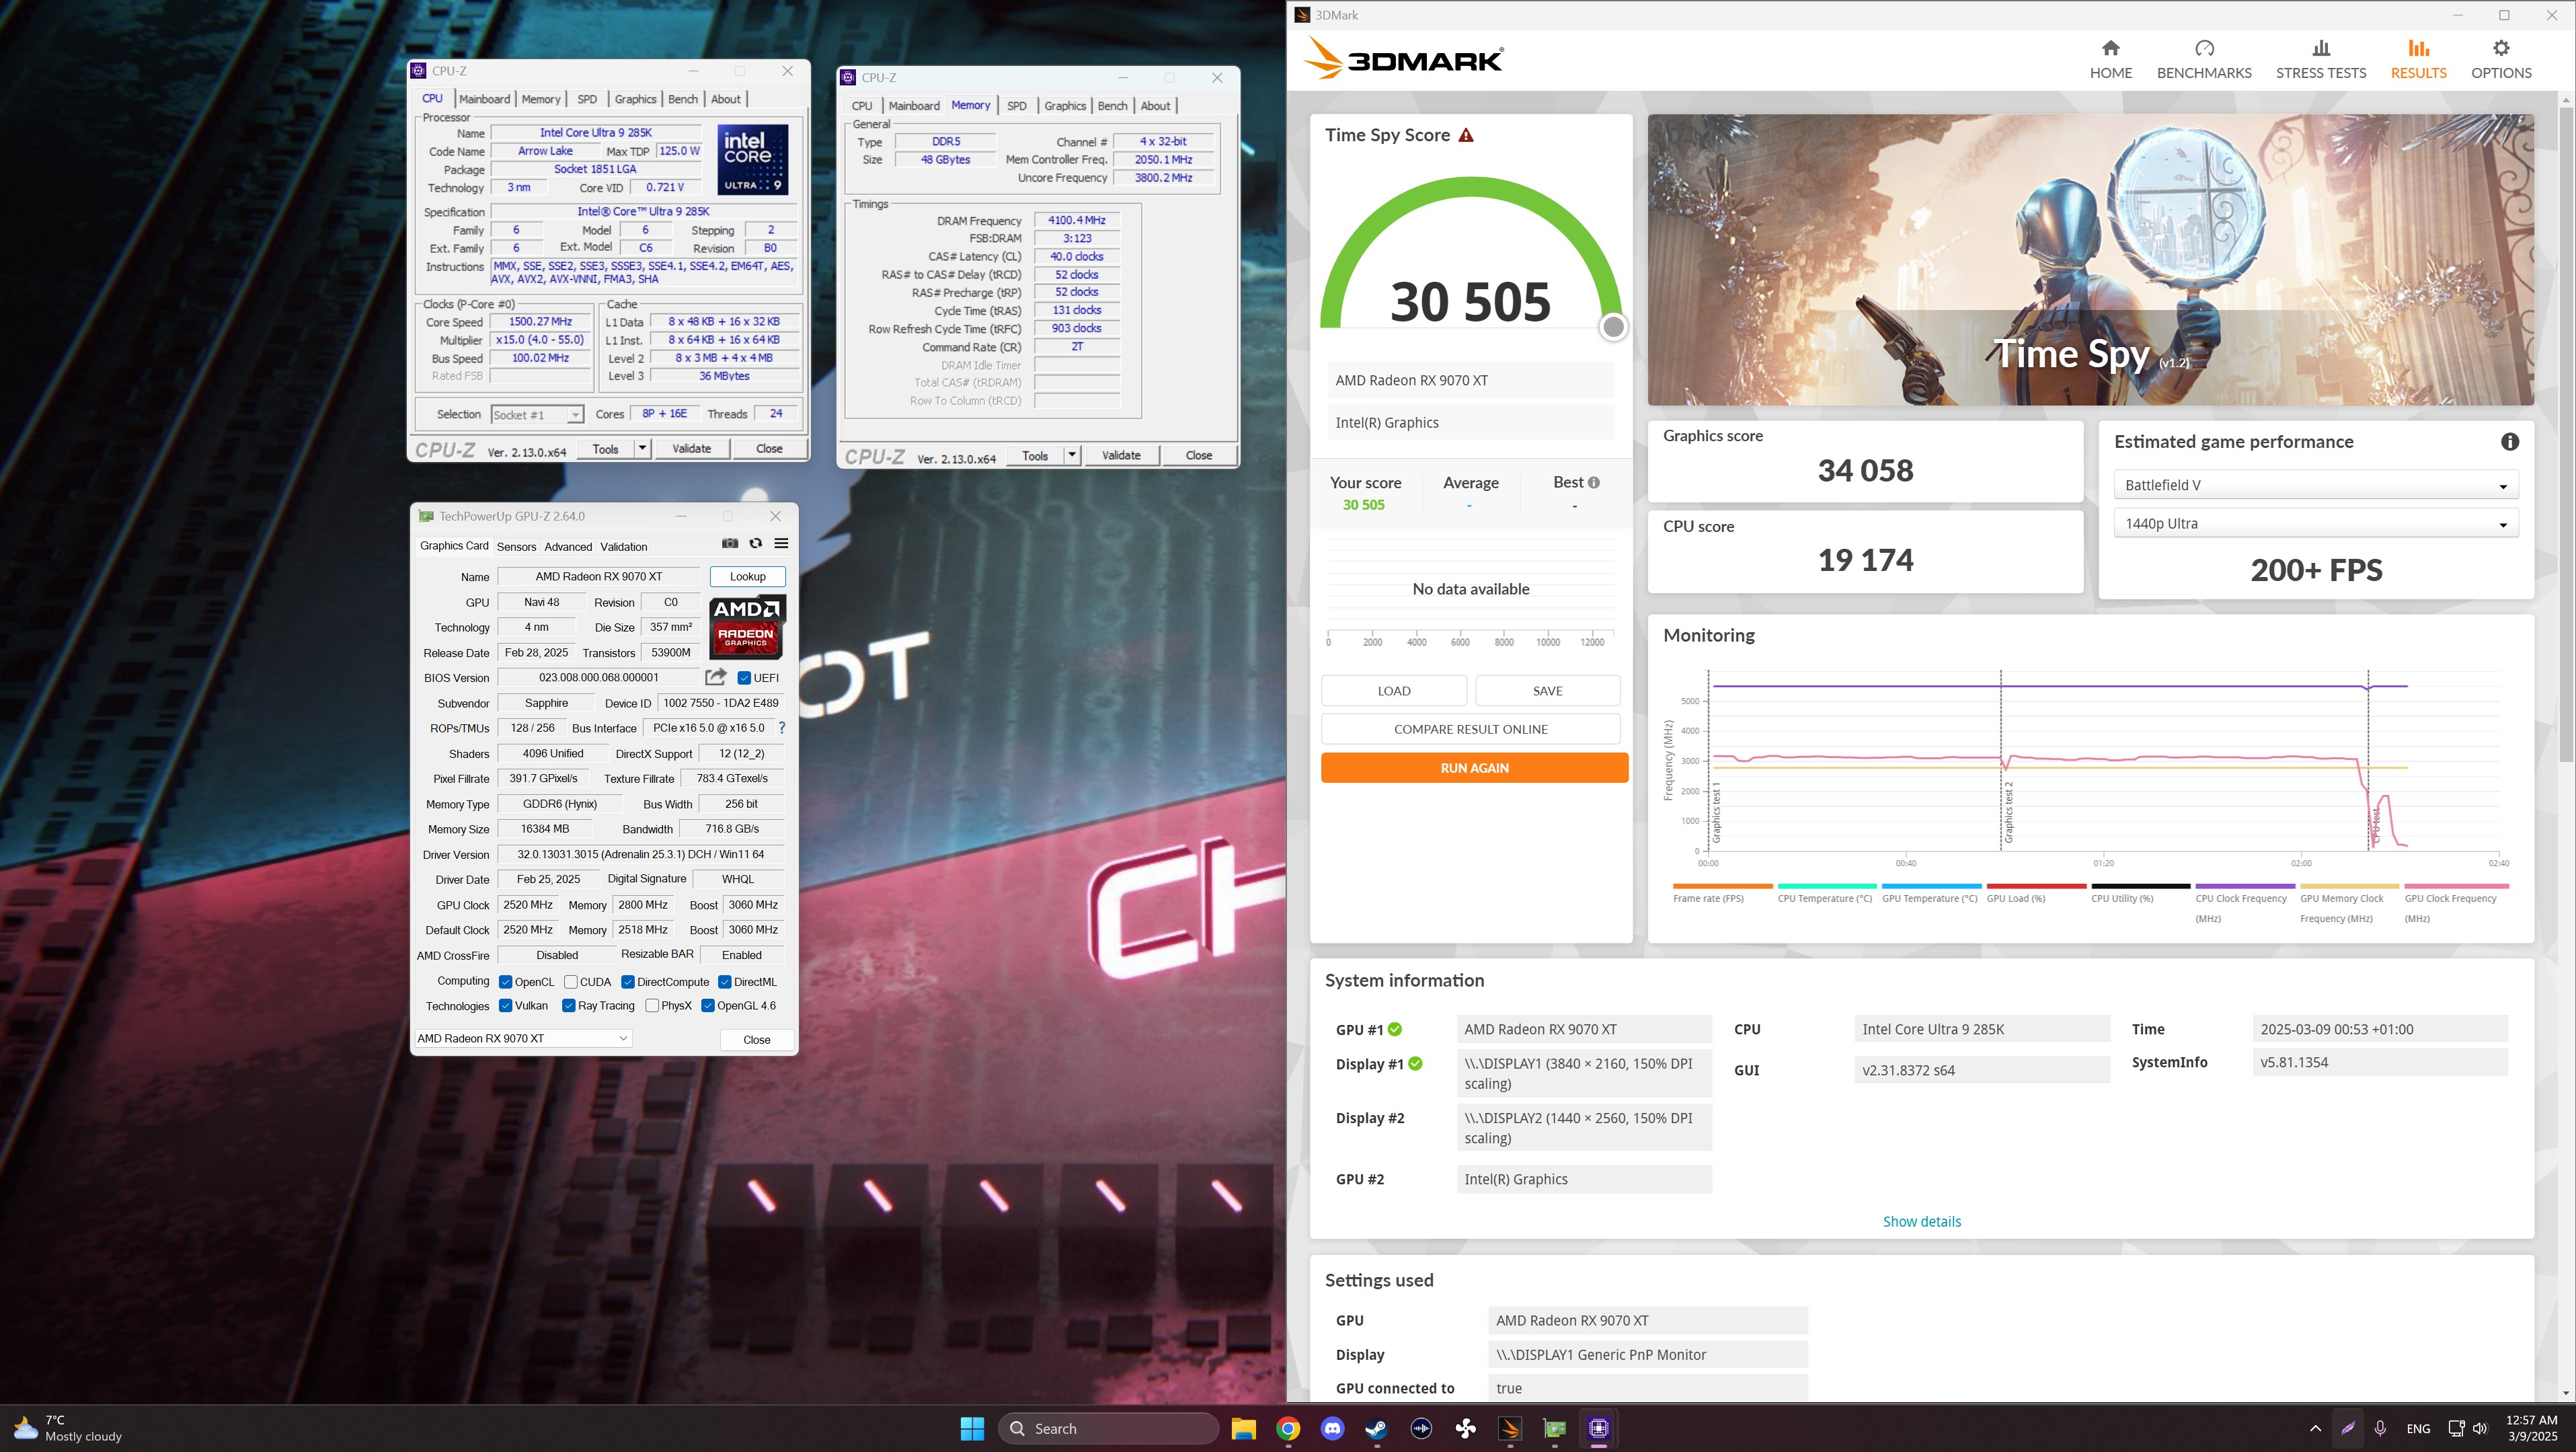This screenshot has width=2576, height=1452.
Task: Open Windows Start menu
Action: [x=972, y=1428]
